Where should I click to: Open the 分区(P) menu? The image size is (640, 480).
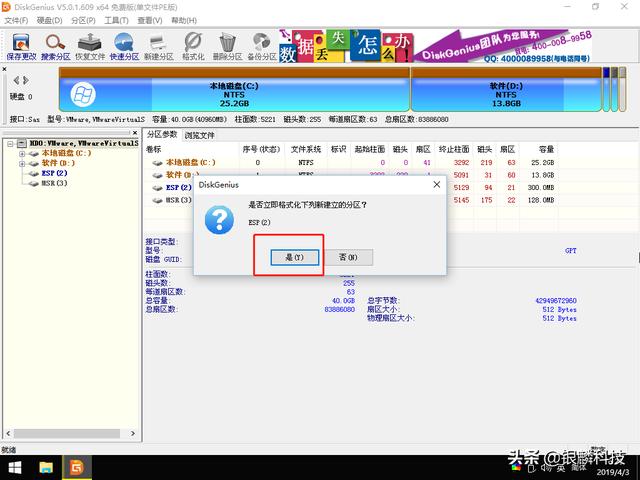click(83, 20)
